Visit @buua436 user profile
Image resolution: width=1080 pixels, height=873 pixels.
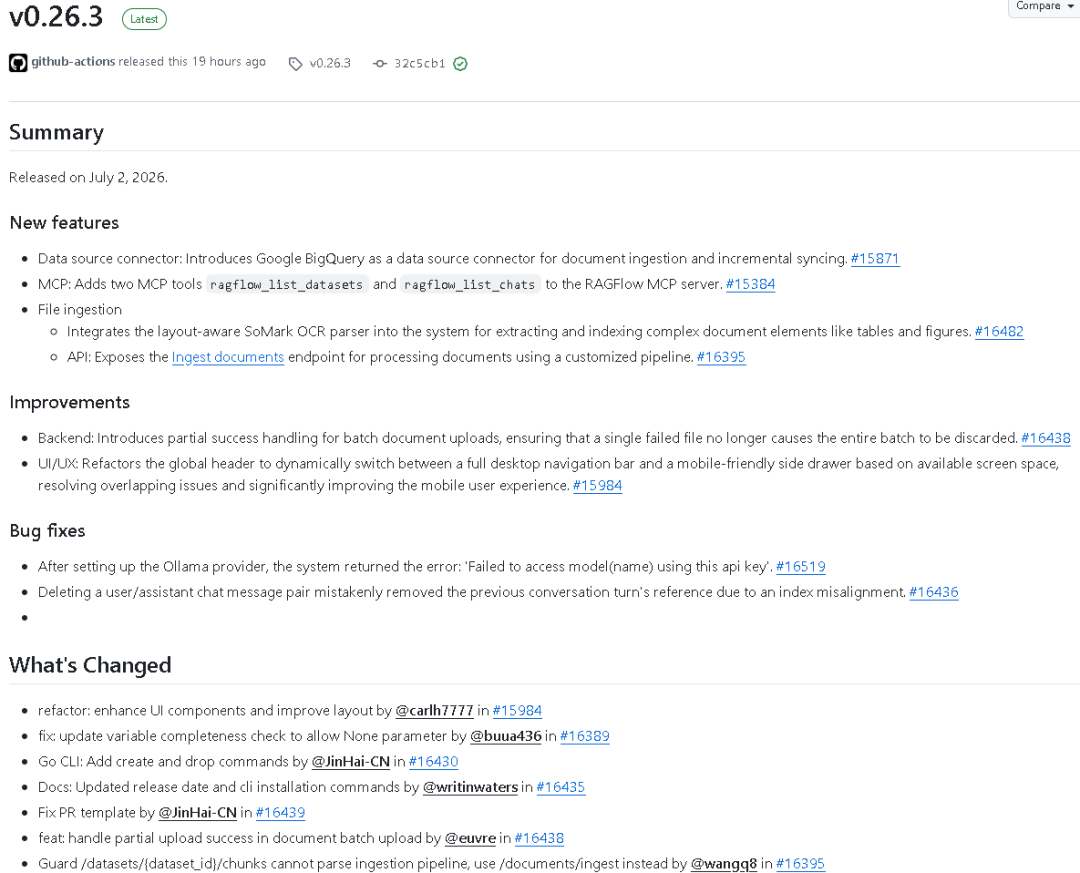506,736
